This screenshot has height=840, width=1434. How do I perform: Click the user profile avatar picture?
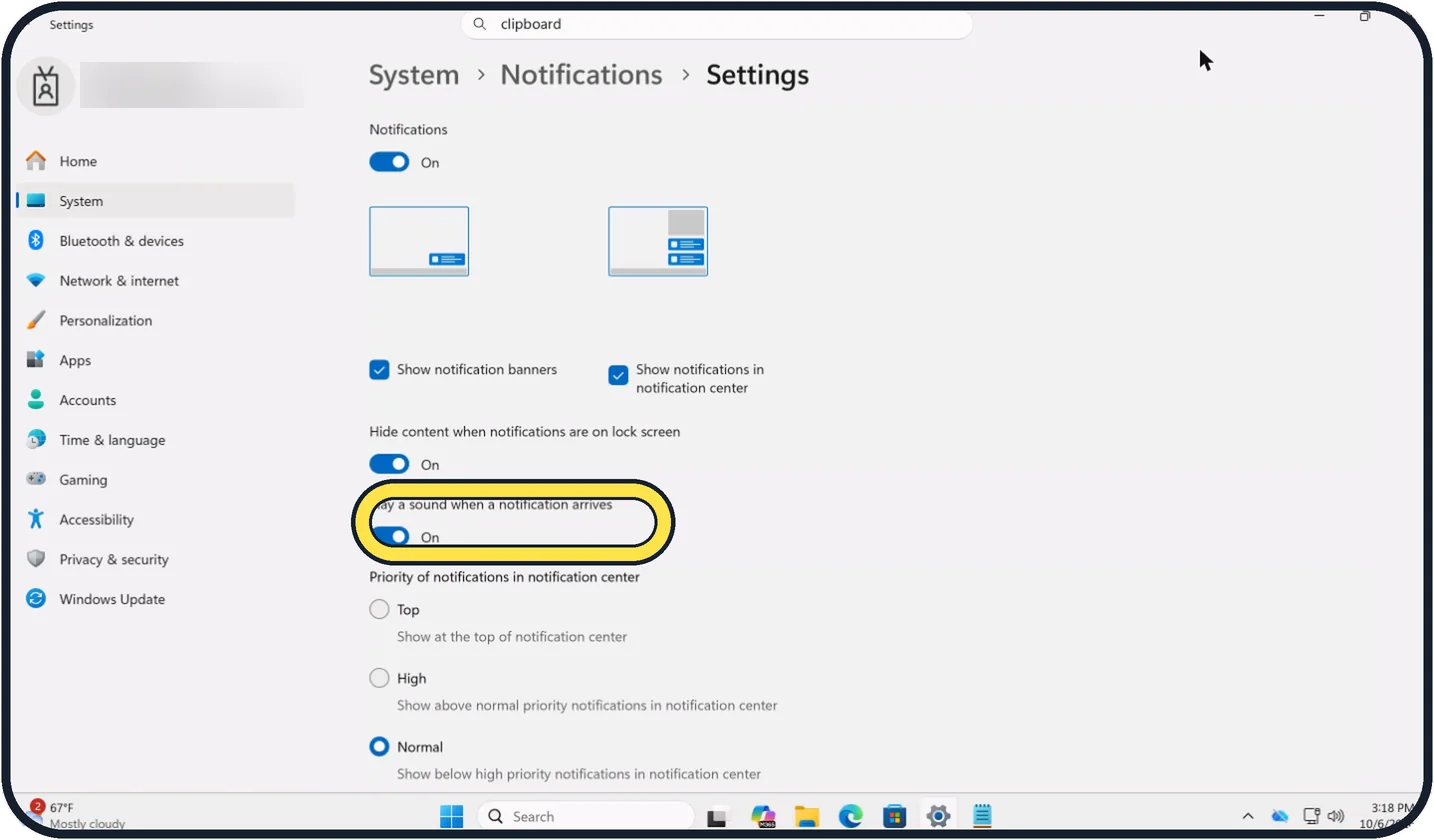[x=45, y=88]
